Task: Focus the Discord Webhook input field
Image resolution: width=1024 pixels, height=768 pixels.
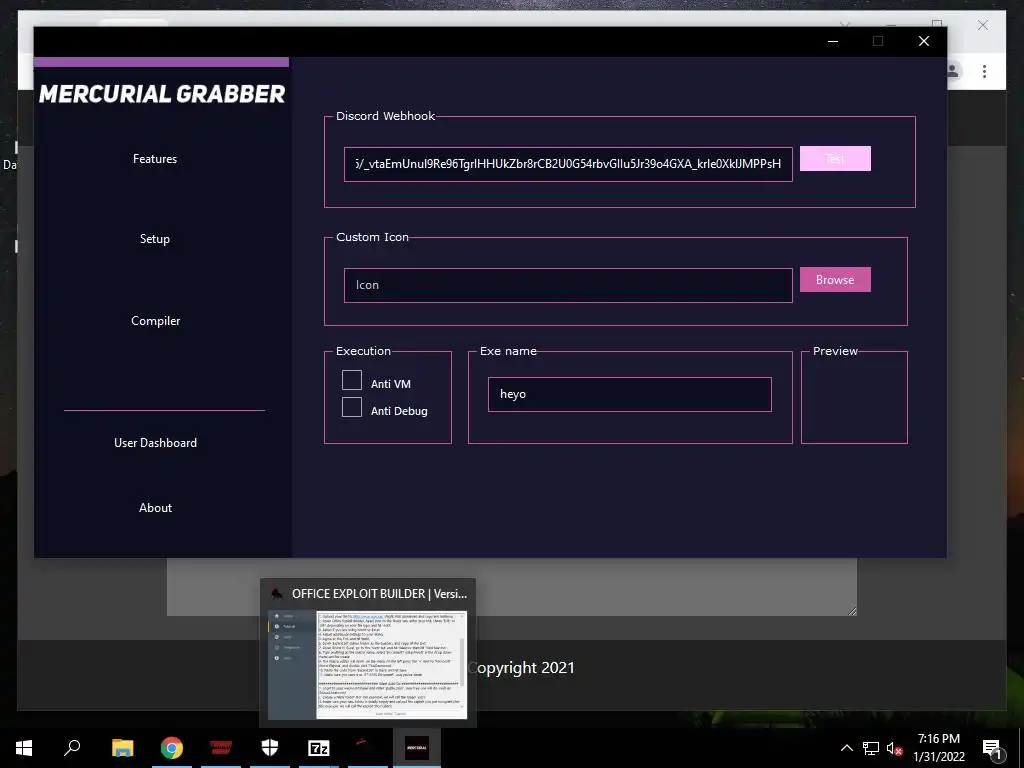Action: [x=568, y=164]
